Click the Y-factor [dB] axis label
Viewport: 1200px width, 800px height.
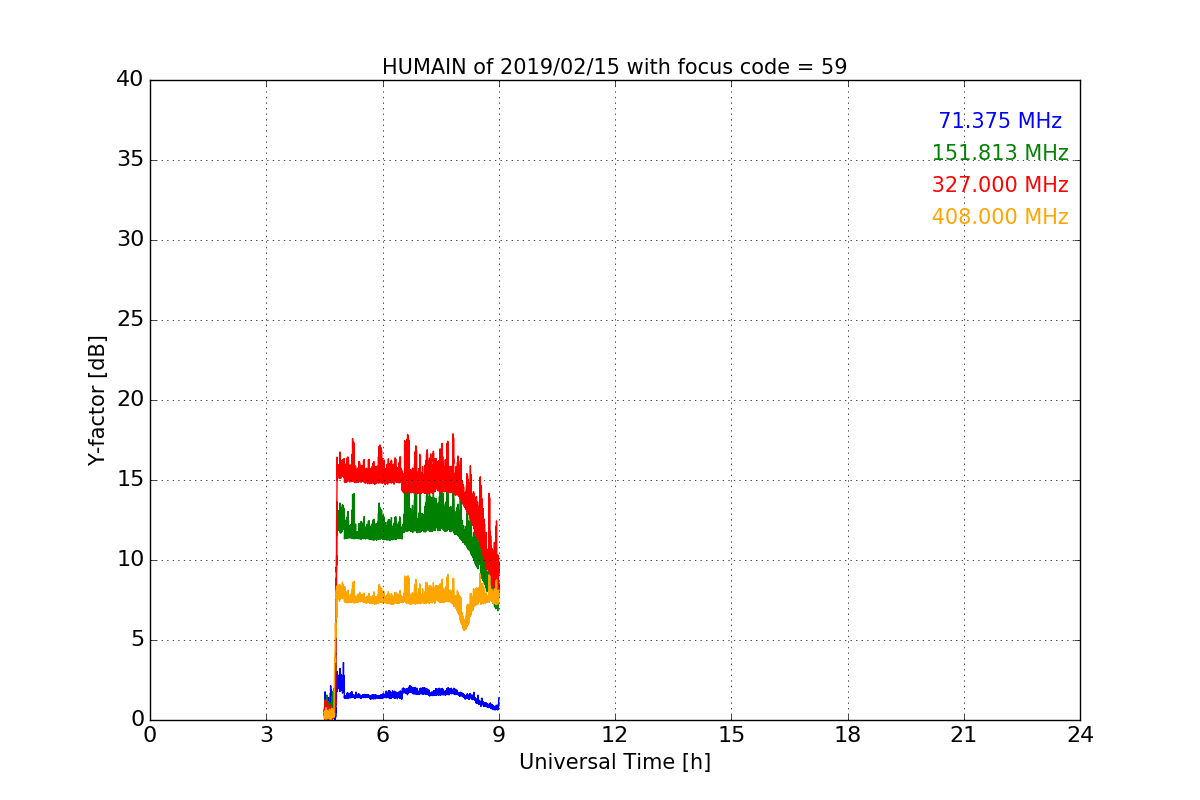click(97, 400)
